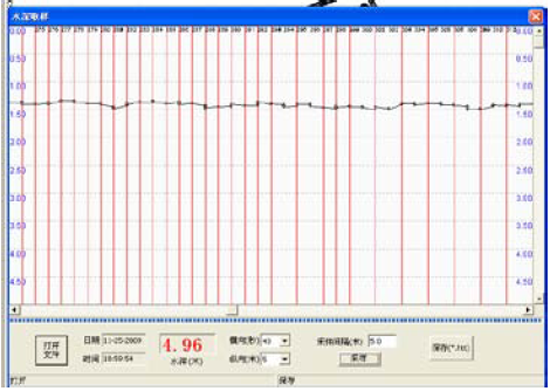Click the chart's horizontal scrollbar right arrow
Screen dimensions: 550x391
point(528,310)
